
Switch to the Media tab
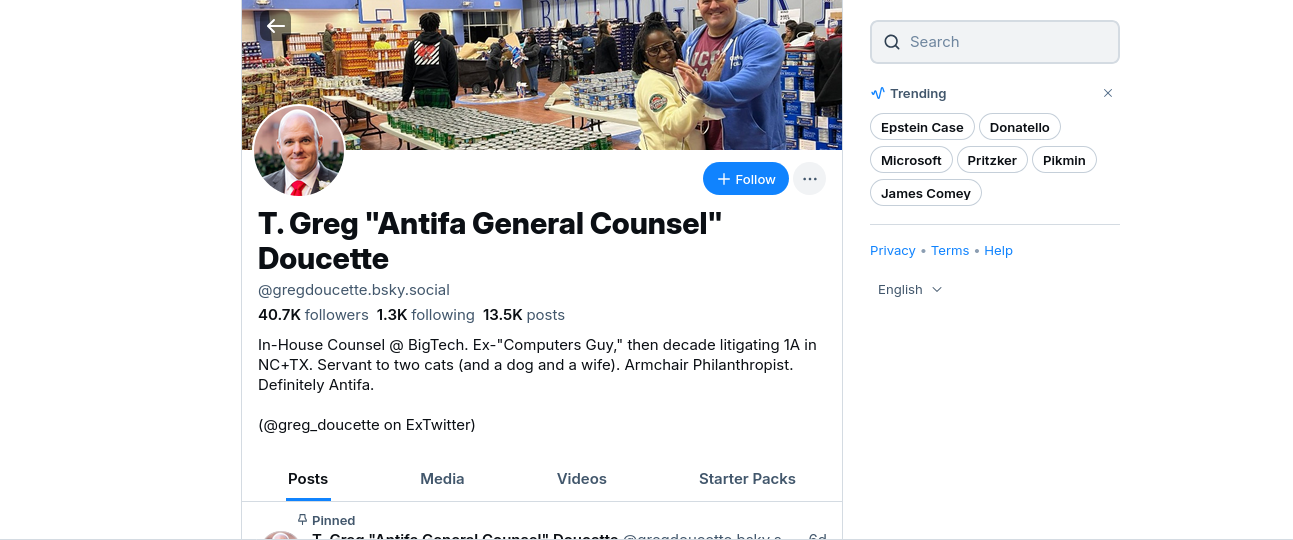(x=442, y=479)
